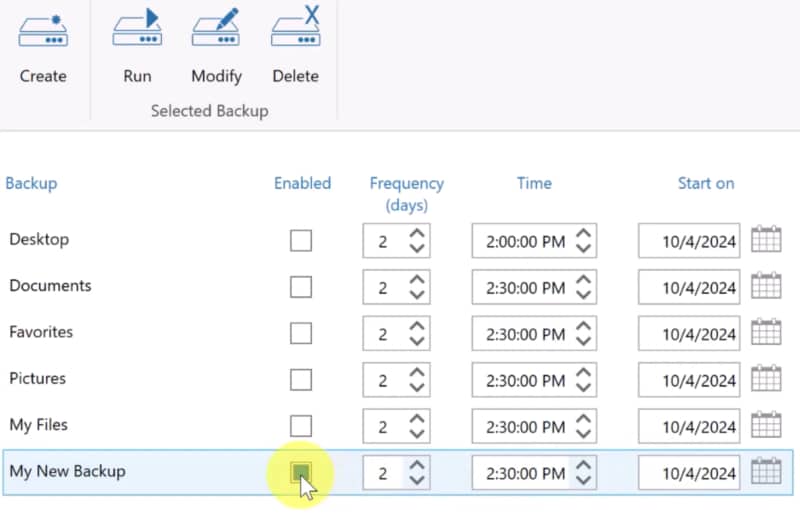Open calendar picker for Pictures backup
Image resolution: width=800 pixels, height=515 pixels.
tap(765, 379)
